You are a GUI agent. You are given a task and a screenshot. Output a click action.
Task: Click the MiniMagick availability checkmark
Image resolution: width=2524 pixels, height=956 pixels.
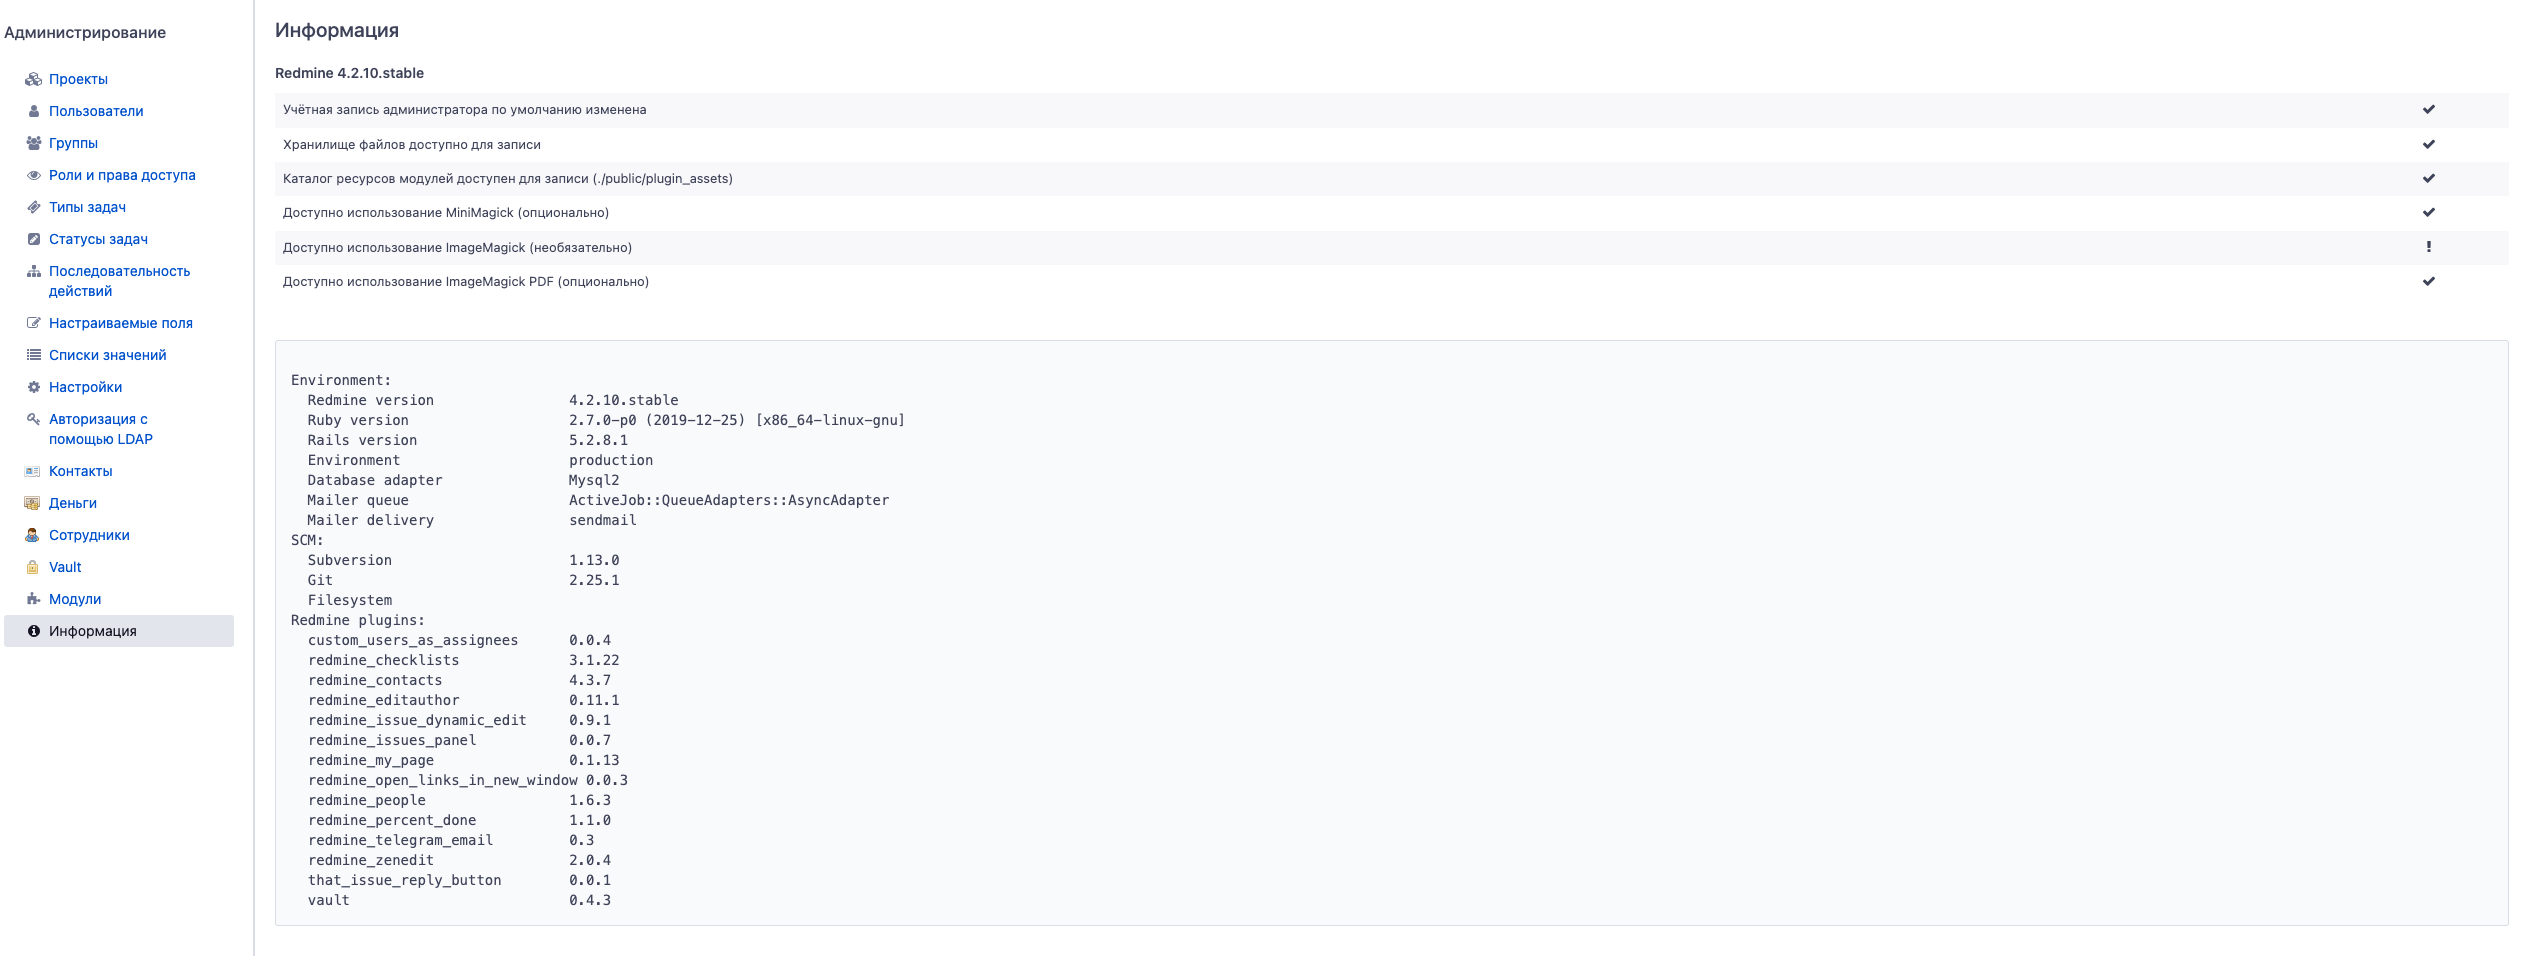click(2428, 212)
